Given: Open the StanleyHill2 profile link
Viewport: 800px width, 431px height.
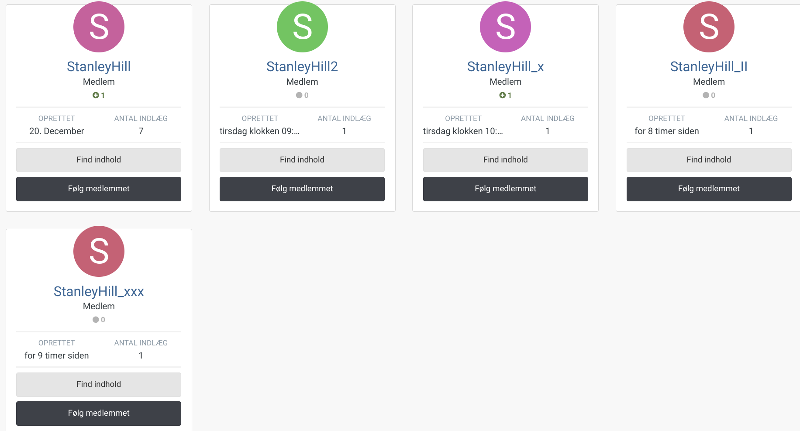Looking at the screenshot, I should tap(302, 67).
